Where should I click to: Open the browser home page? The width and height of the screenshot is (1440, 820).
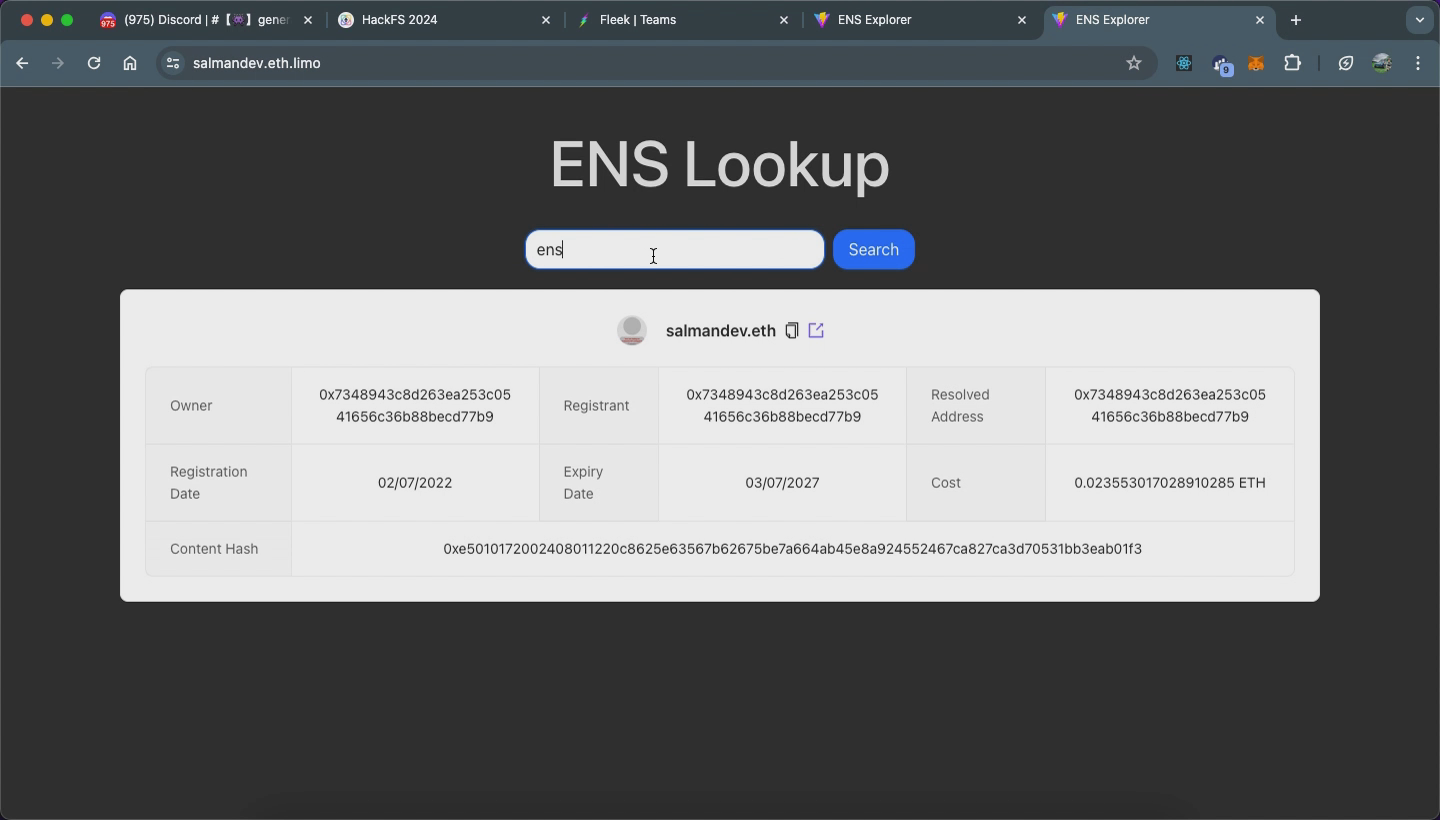coord(130,63)
